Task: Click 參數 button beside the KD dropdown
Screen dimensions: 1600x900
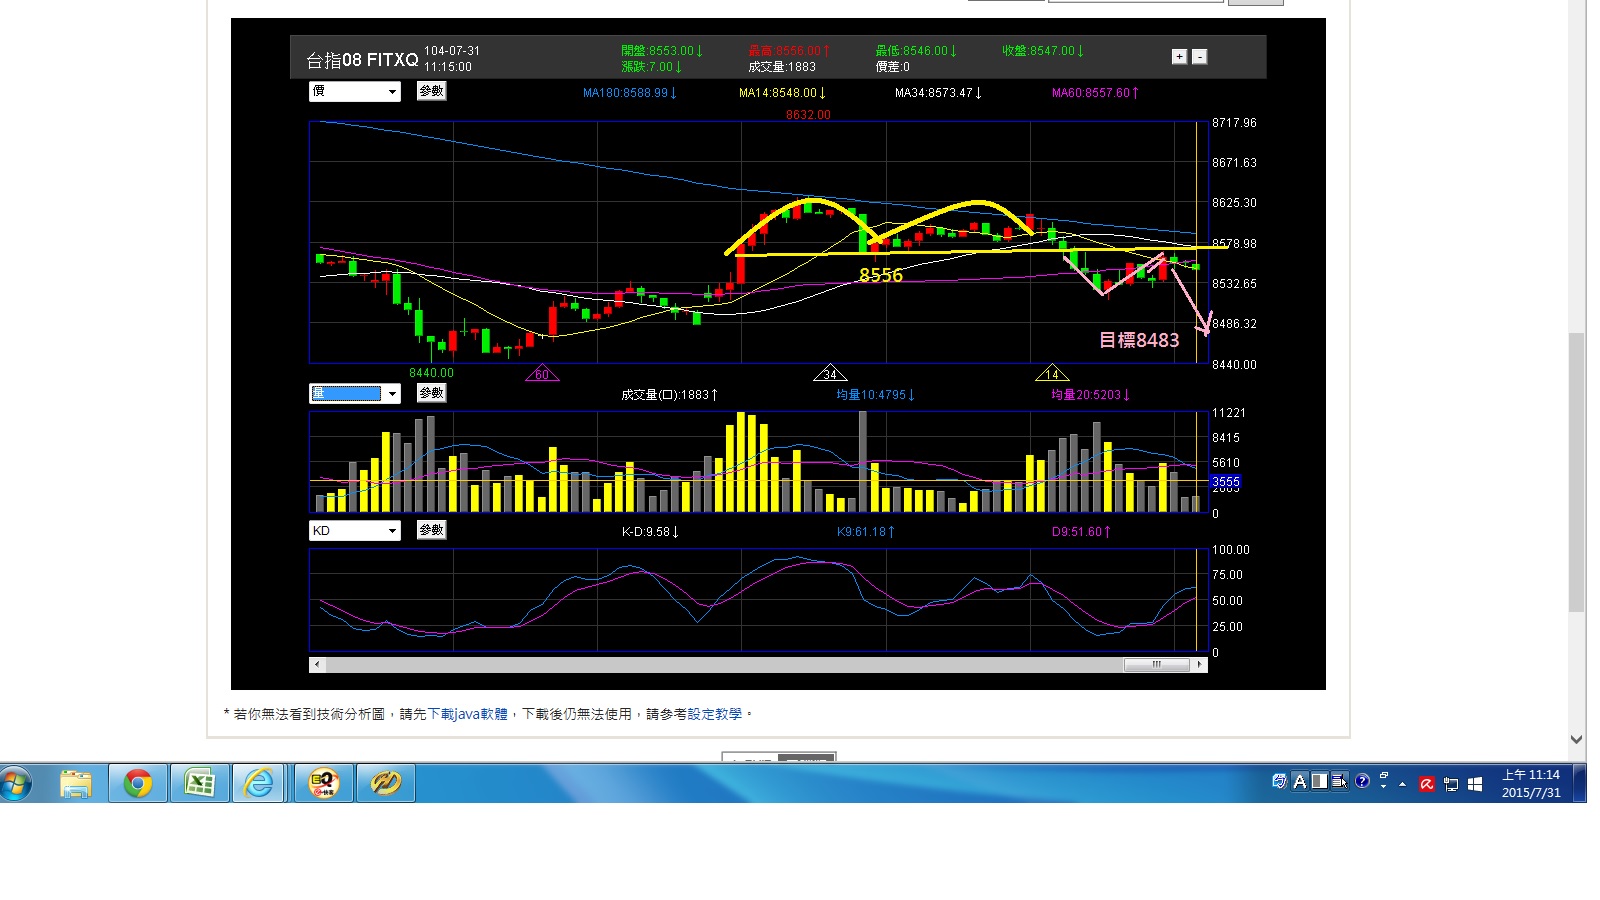Action: (431, 530)
